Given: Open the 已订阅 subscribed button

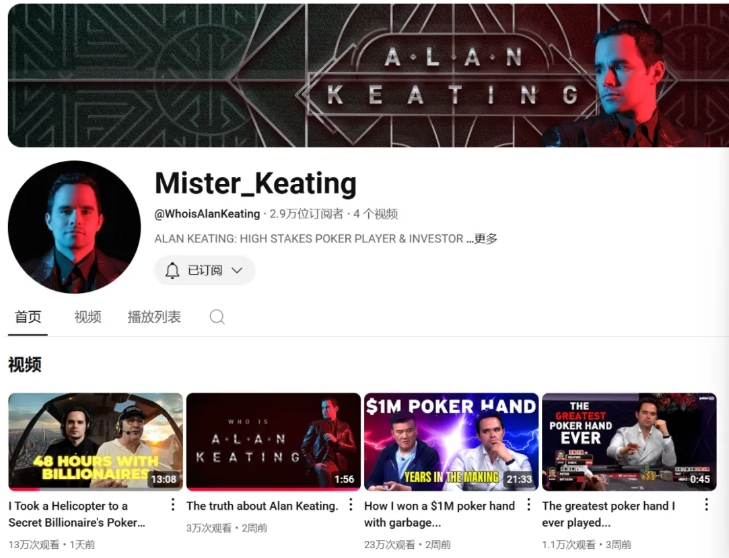Looking at the screenshot, I should point(205,270).
